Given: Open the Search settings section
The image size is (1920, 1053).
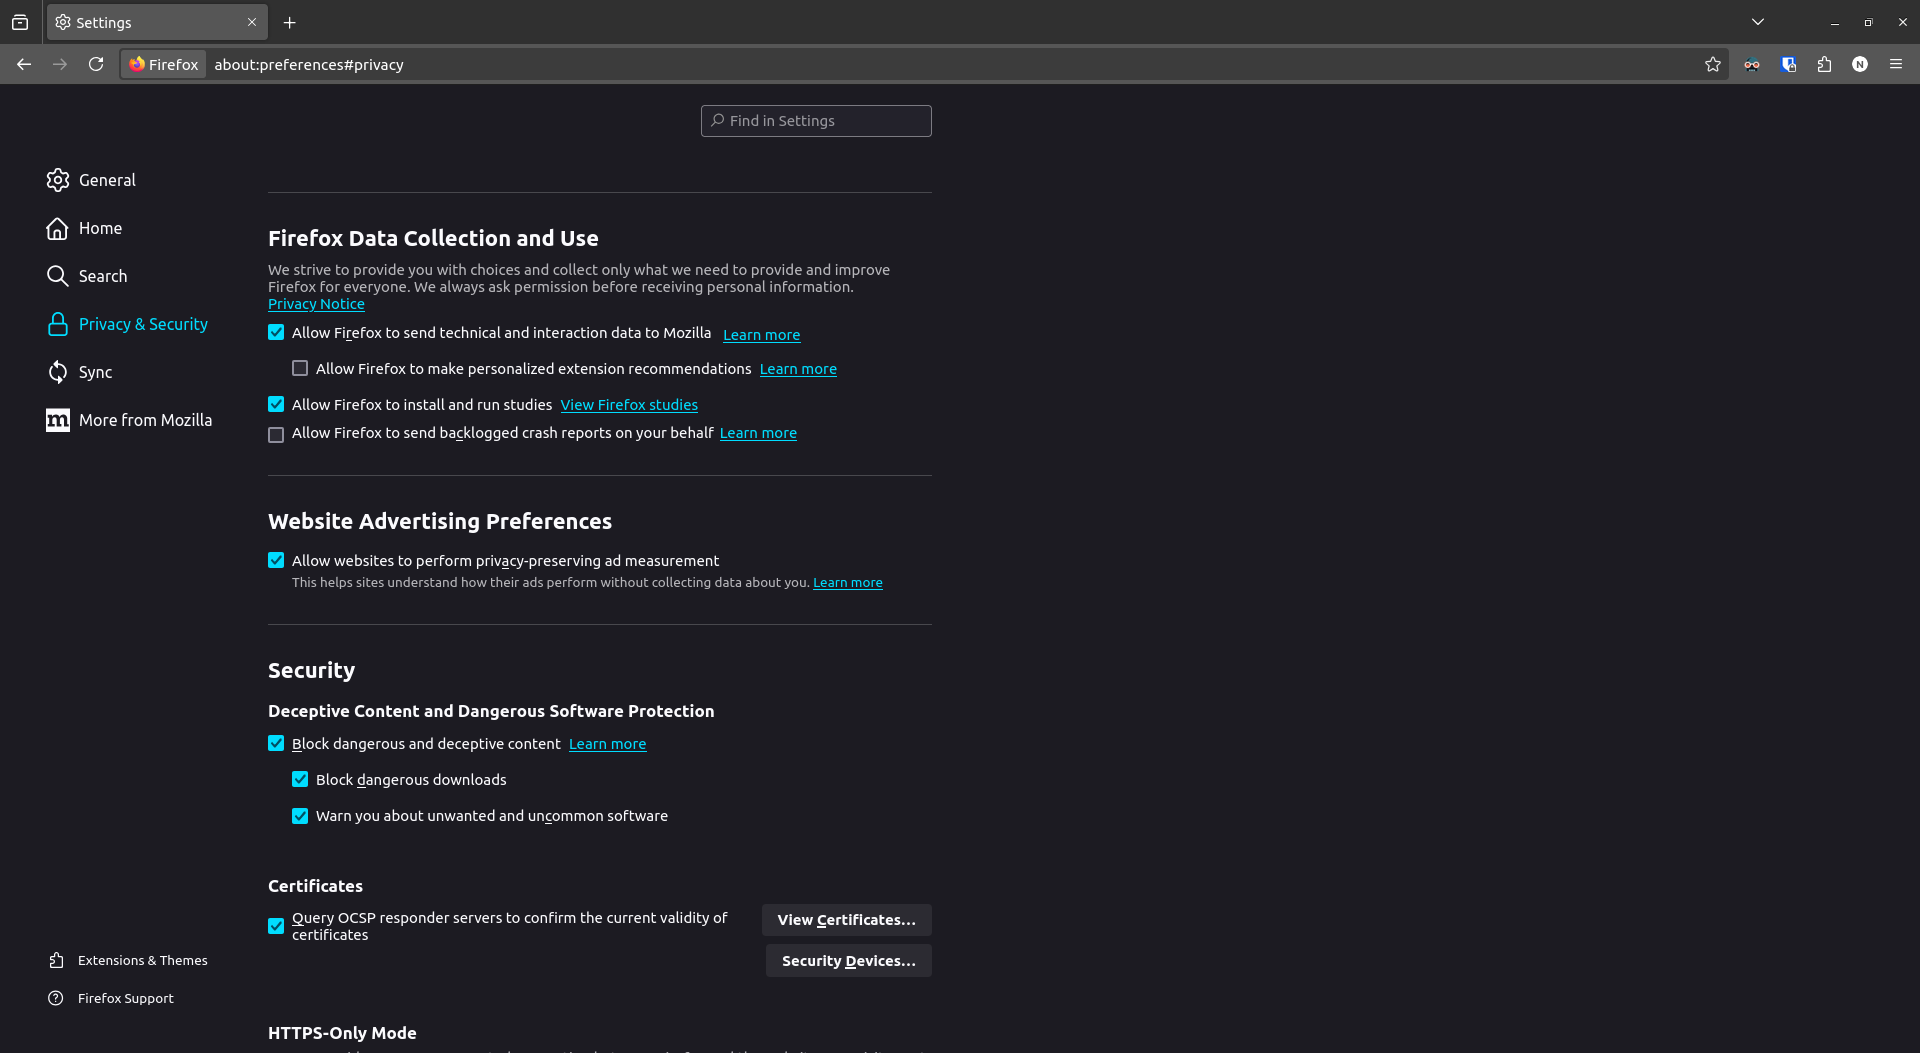Looking at the screenshot, I should point(103,276).
